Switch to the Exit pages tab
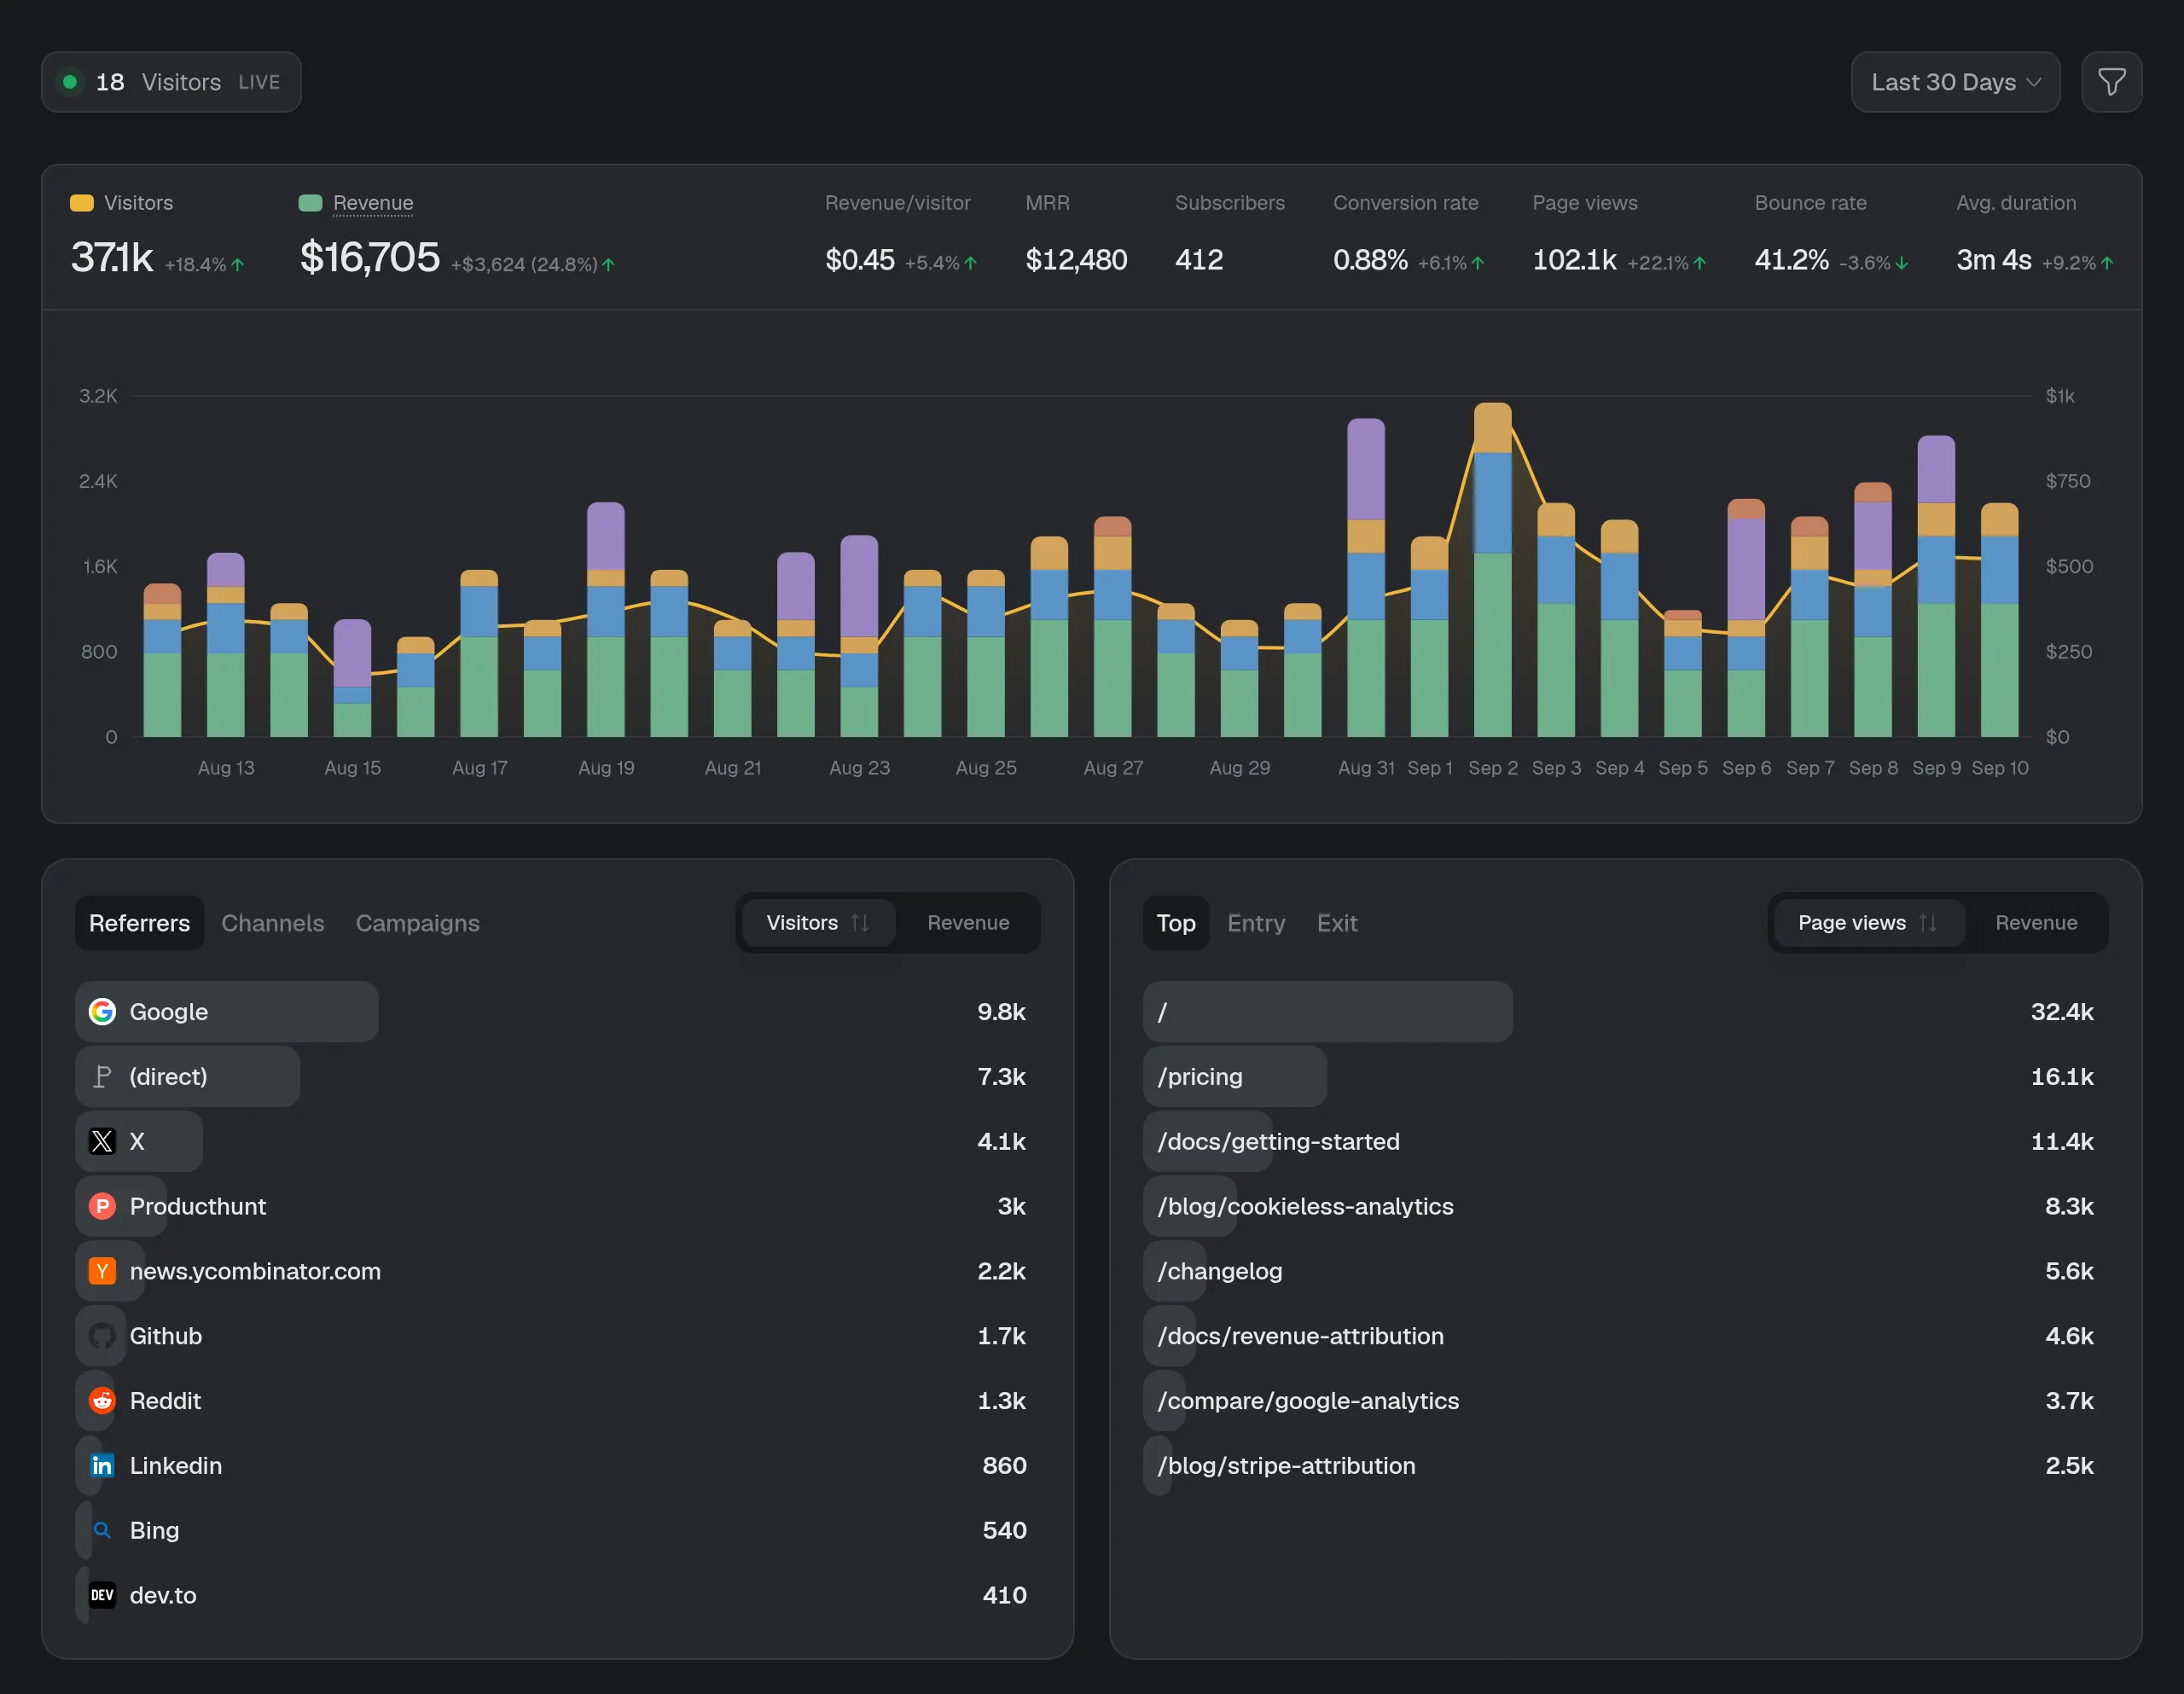 pos(1337,923)
